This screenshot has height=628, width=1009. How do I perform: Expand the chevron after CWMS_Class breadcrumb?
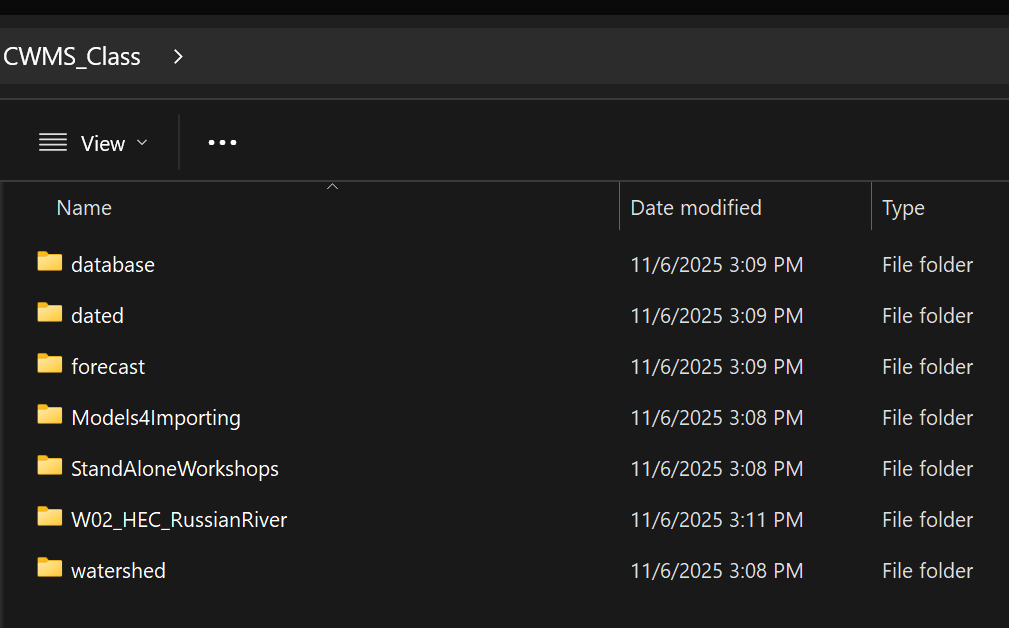coord(178,57)
